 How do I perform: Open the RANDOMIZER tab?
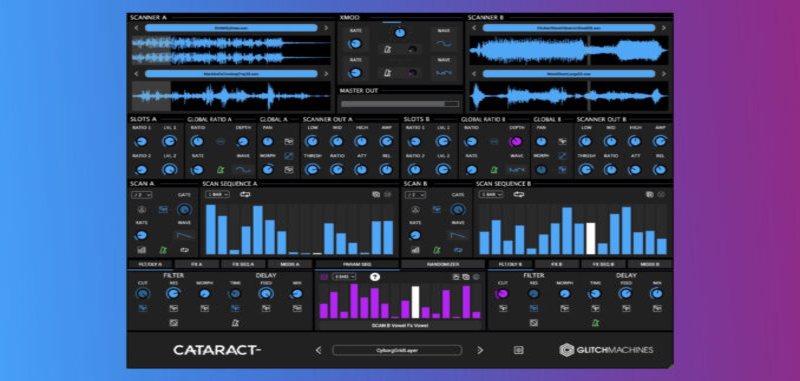pyautogui.click(x=442, y=264)
